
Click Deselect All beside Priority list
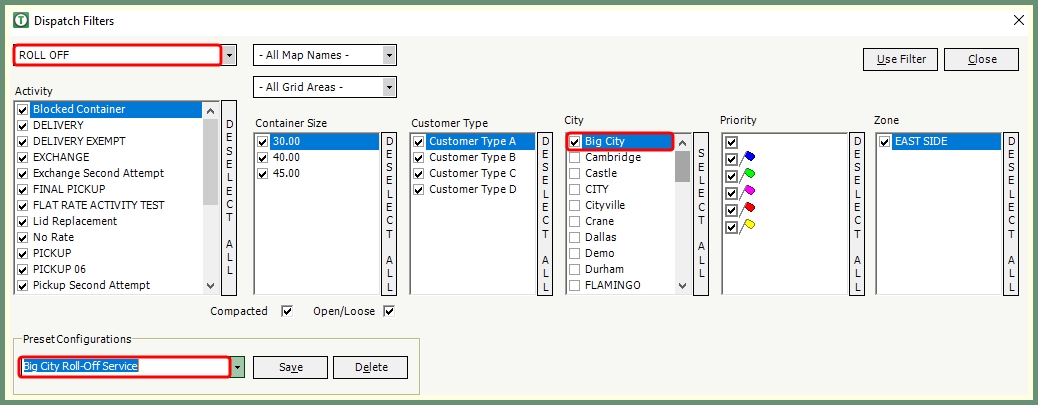click(x=857, y=214)
